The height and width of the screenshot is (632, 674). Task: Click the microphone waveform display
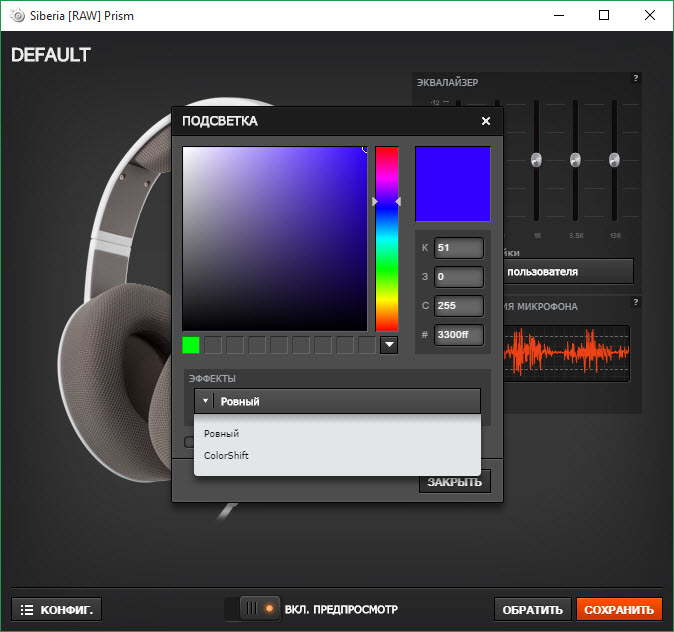567,353
